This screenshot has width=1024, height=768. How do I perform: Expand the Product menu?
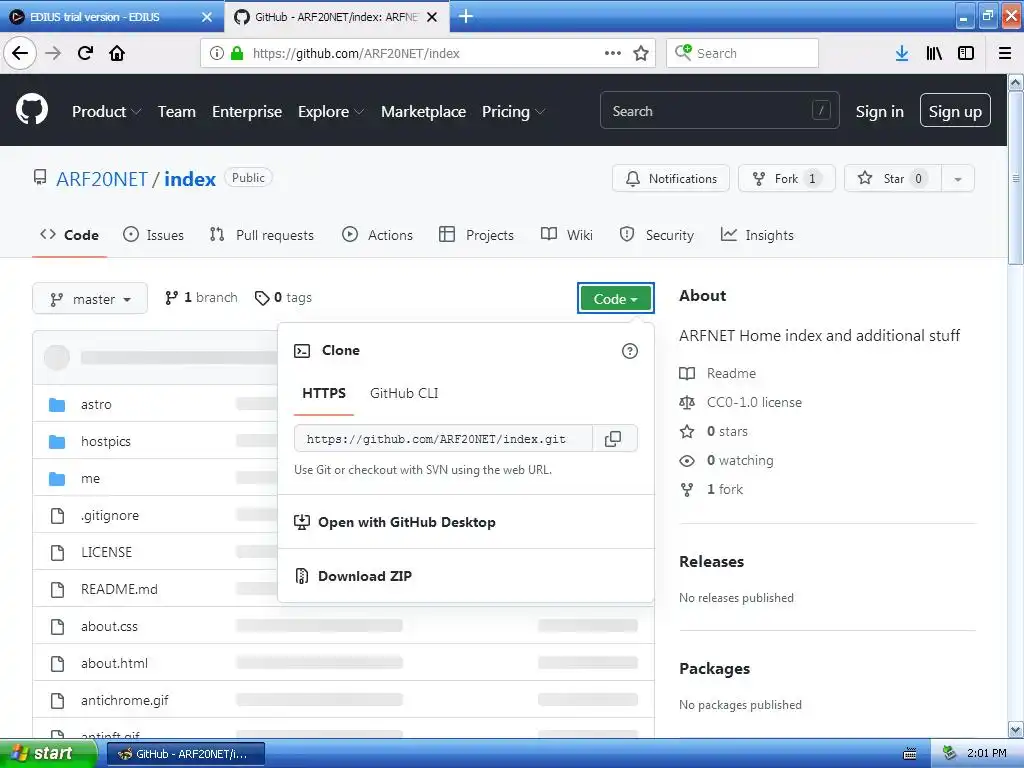pyautogui.click(x=106, y=112)
